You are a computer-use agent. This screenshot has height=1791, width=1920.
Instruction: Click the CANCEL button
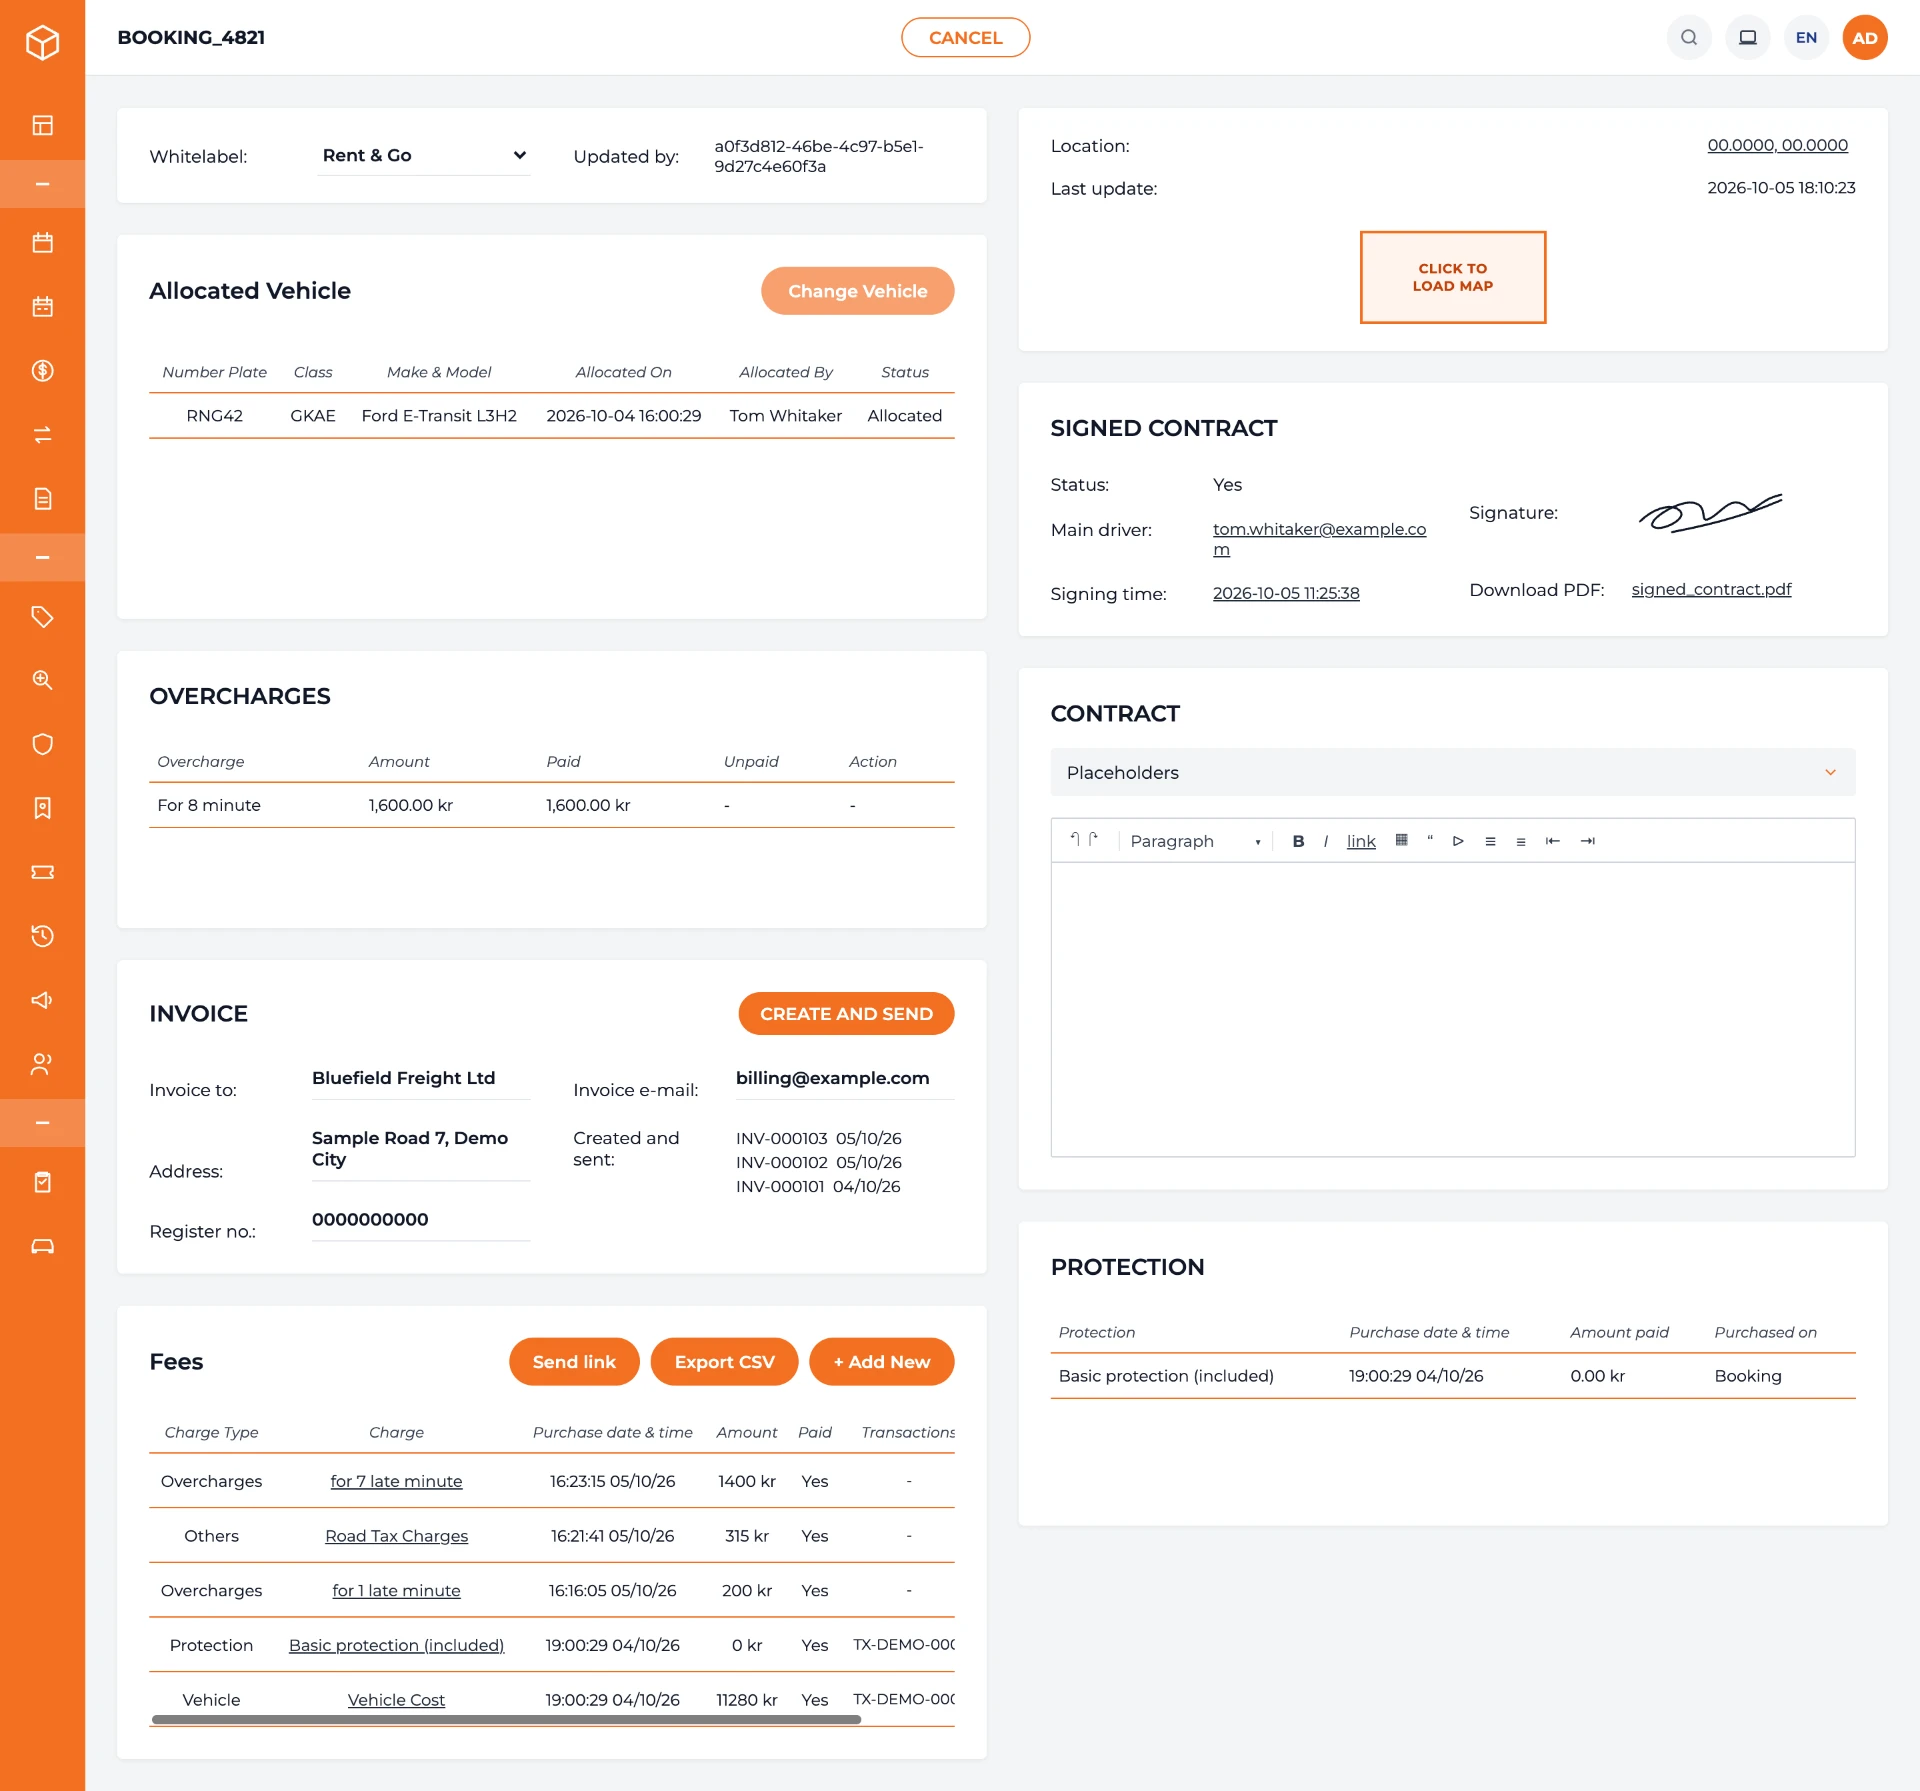[965, 38]
